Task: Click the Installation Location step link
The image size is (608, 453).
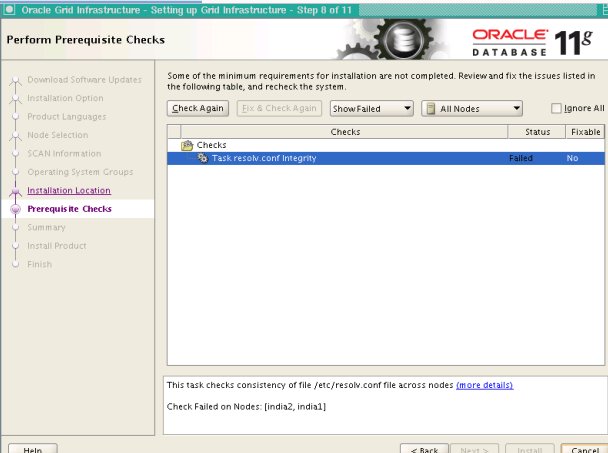Action: [69, 190]
